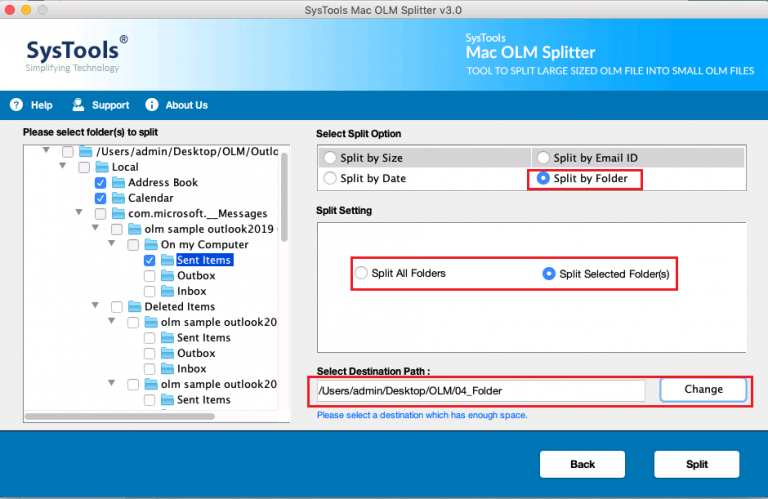Click the Back button
Viewport: 768px width, 499px height.
pos(582,464)
